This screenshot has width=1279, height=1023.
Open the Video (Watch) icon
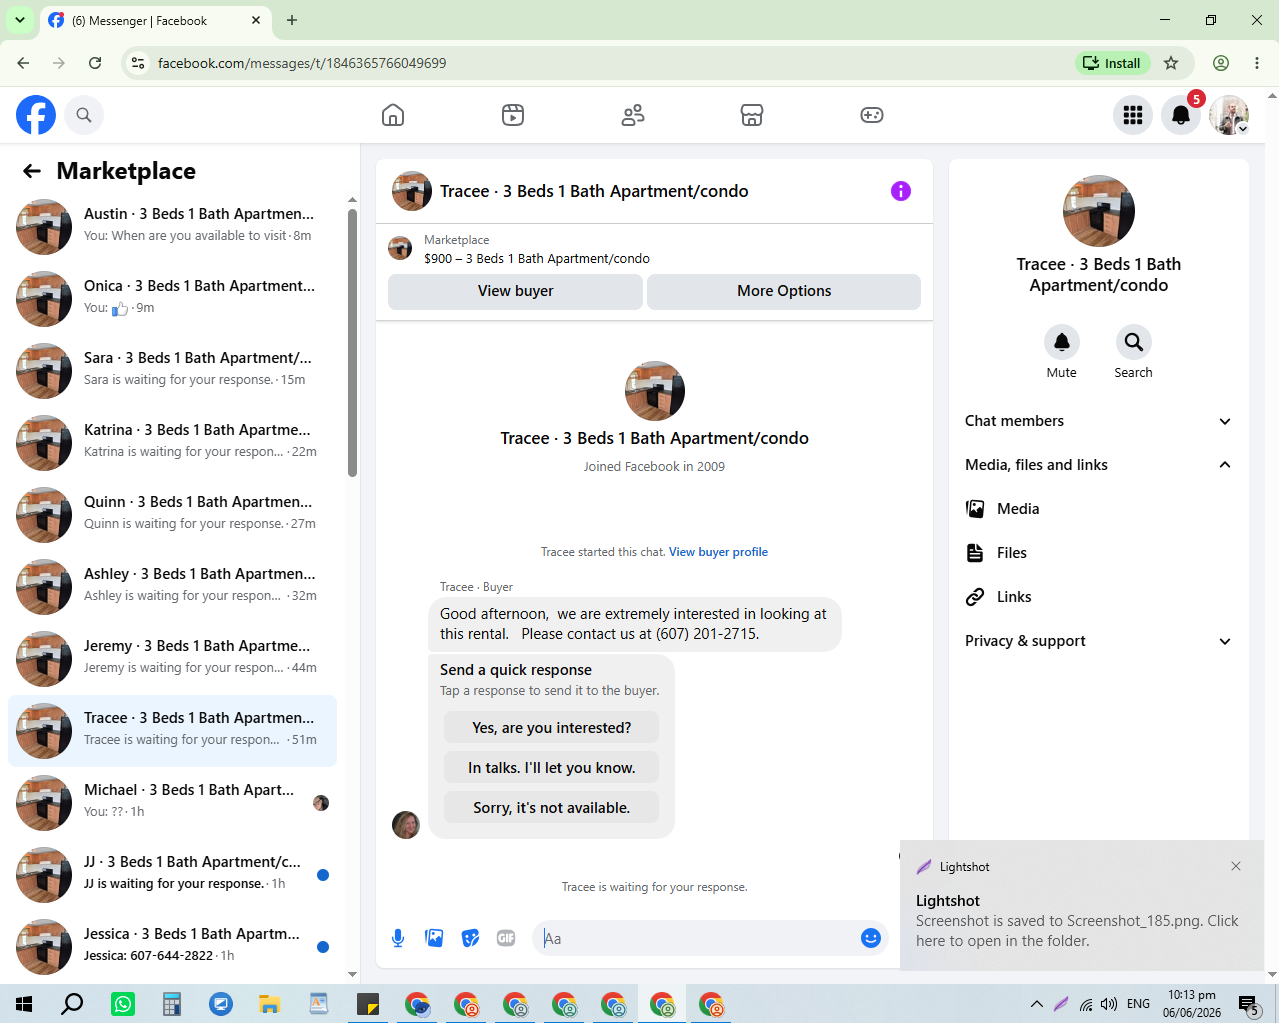pos(513,115)
